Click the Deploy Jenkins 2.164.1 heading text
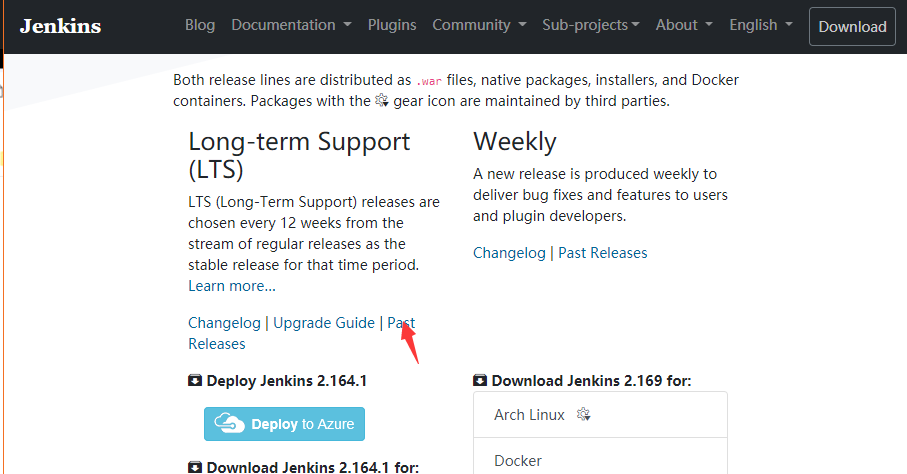Viewport: 907px width, 474px height. (287, 381)
